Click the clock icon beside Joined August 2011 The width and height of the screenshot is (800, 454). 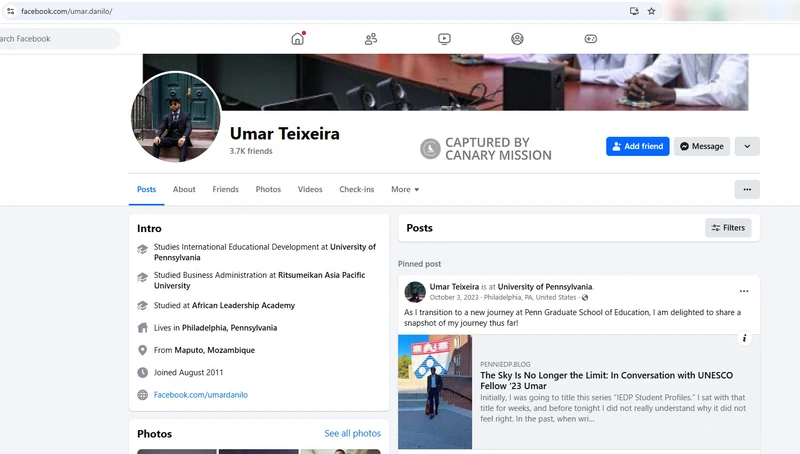pos(142,372)
